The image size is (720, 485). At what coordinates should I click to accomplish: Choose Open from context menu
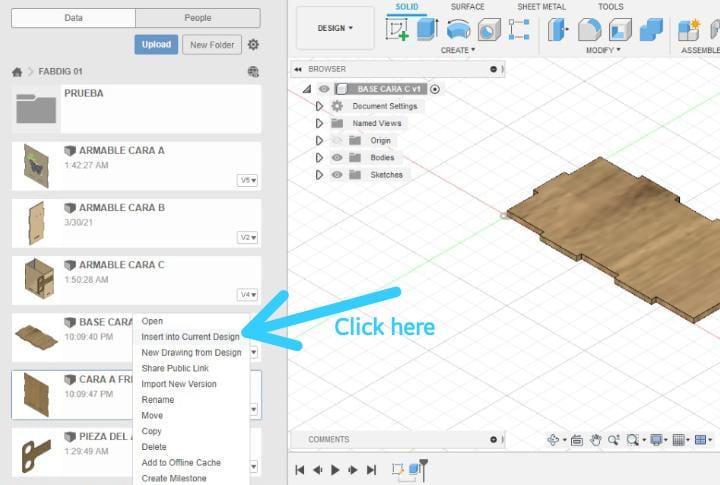(191, 321)
